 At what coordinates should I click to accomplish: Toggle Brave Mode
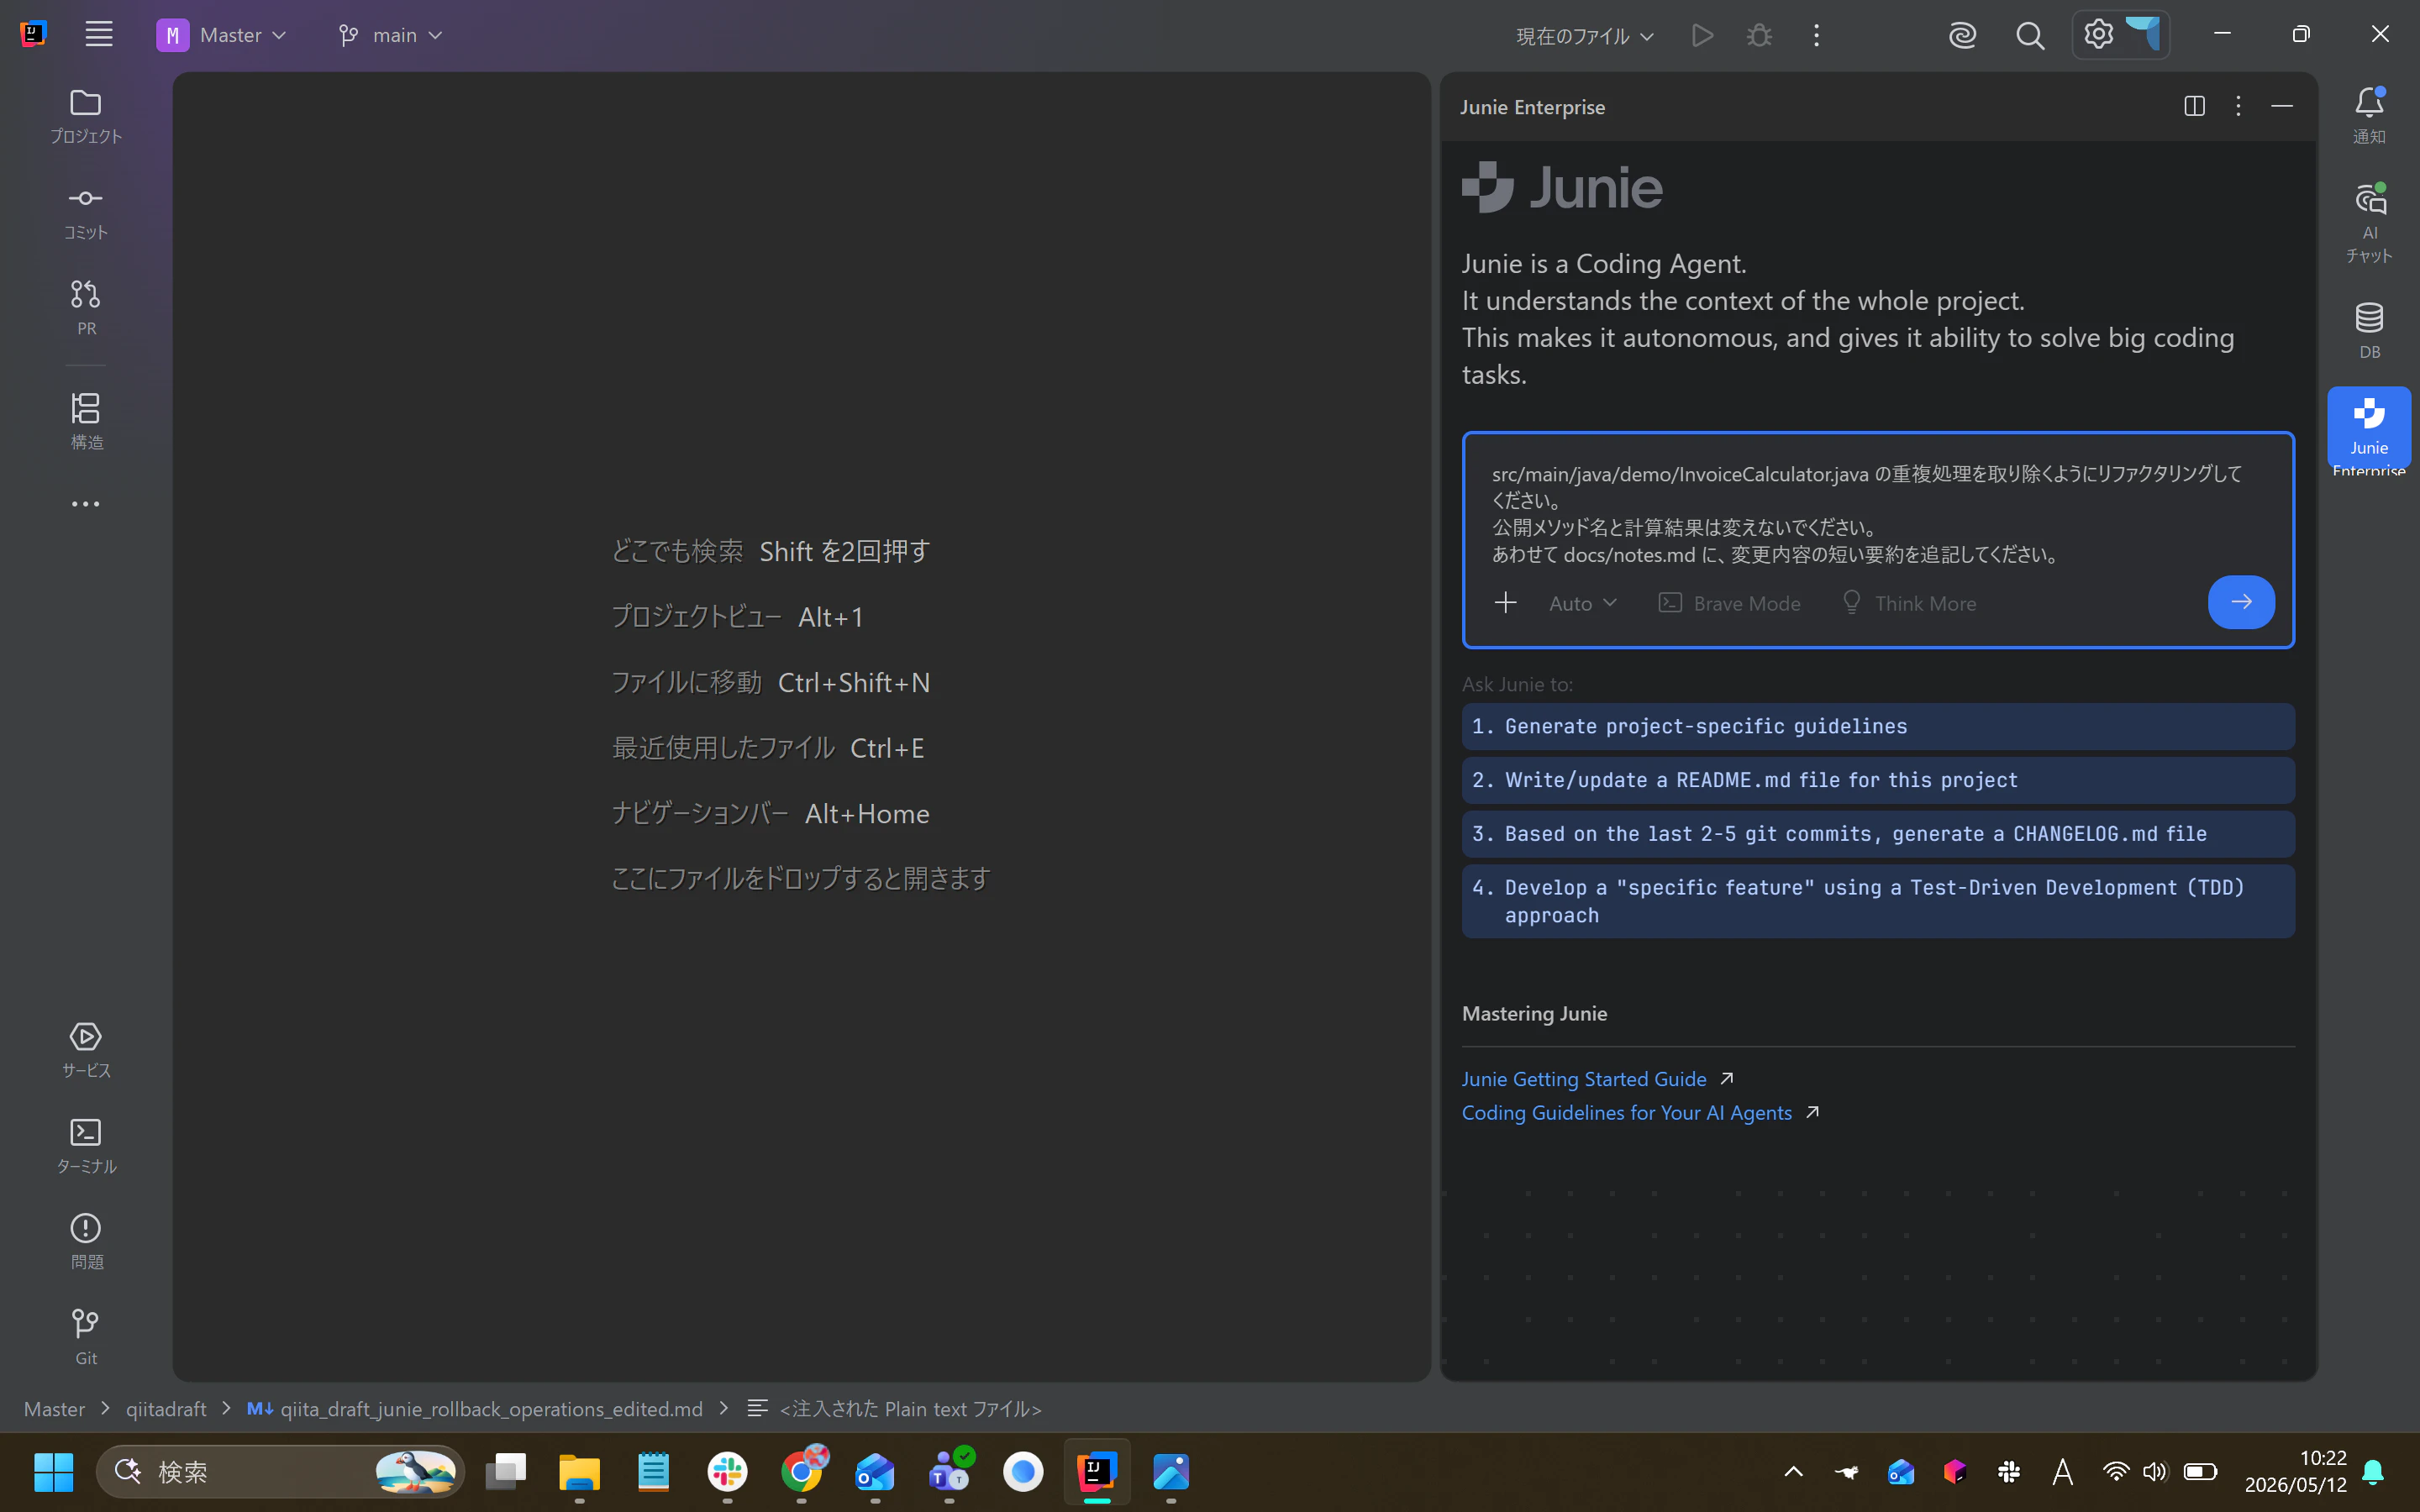tap(1729, 603)
